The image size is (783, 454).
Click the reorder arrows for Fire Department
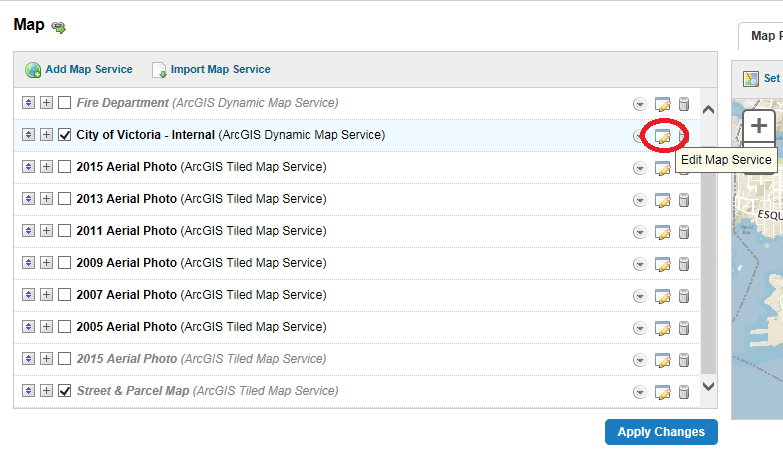point(28,103)
